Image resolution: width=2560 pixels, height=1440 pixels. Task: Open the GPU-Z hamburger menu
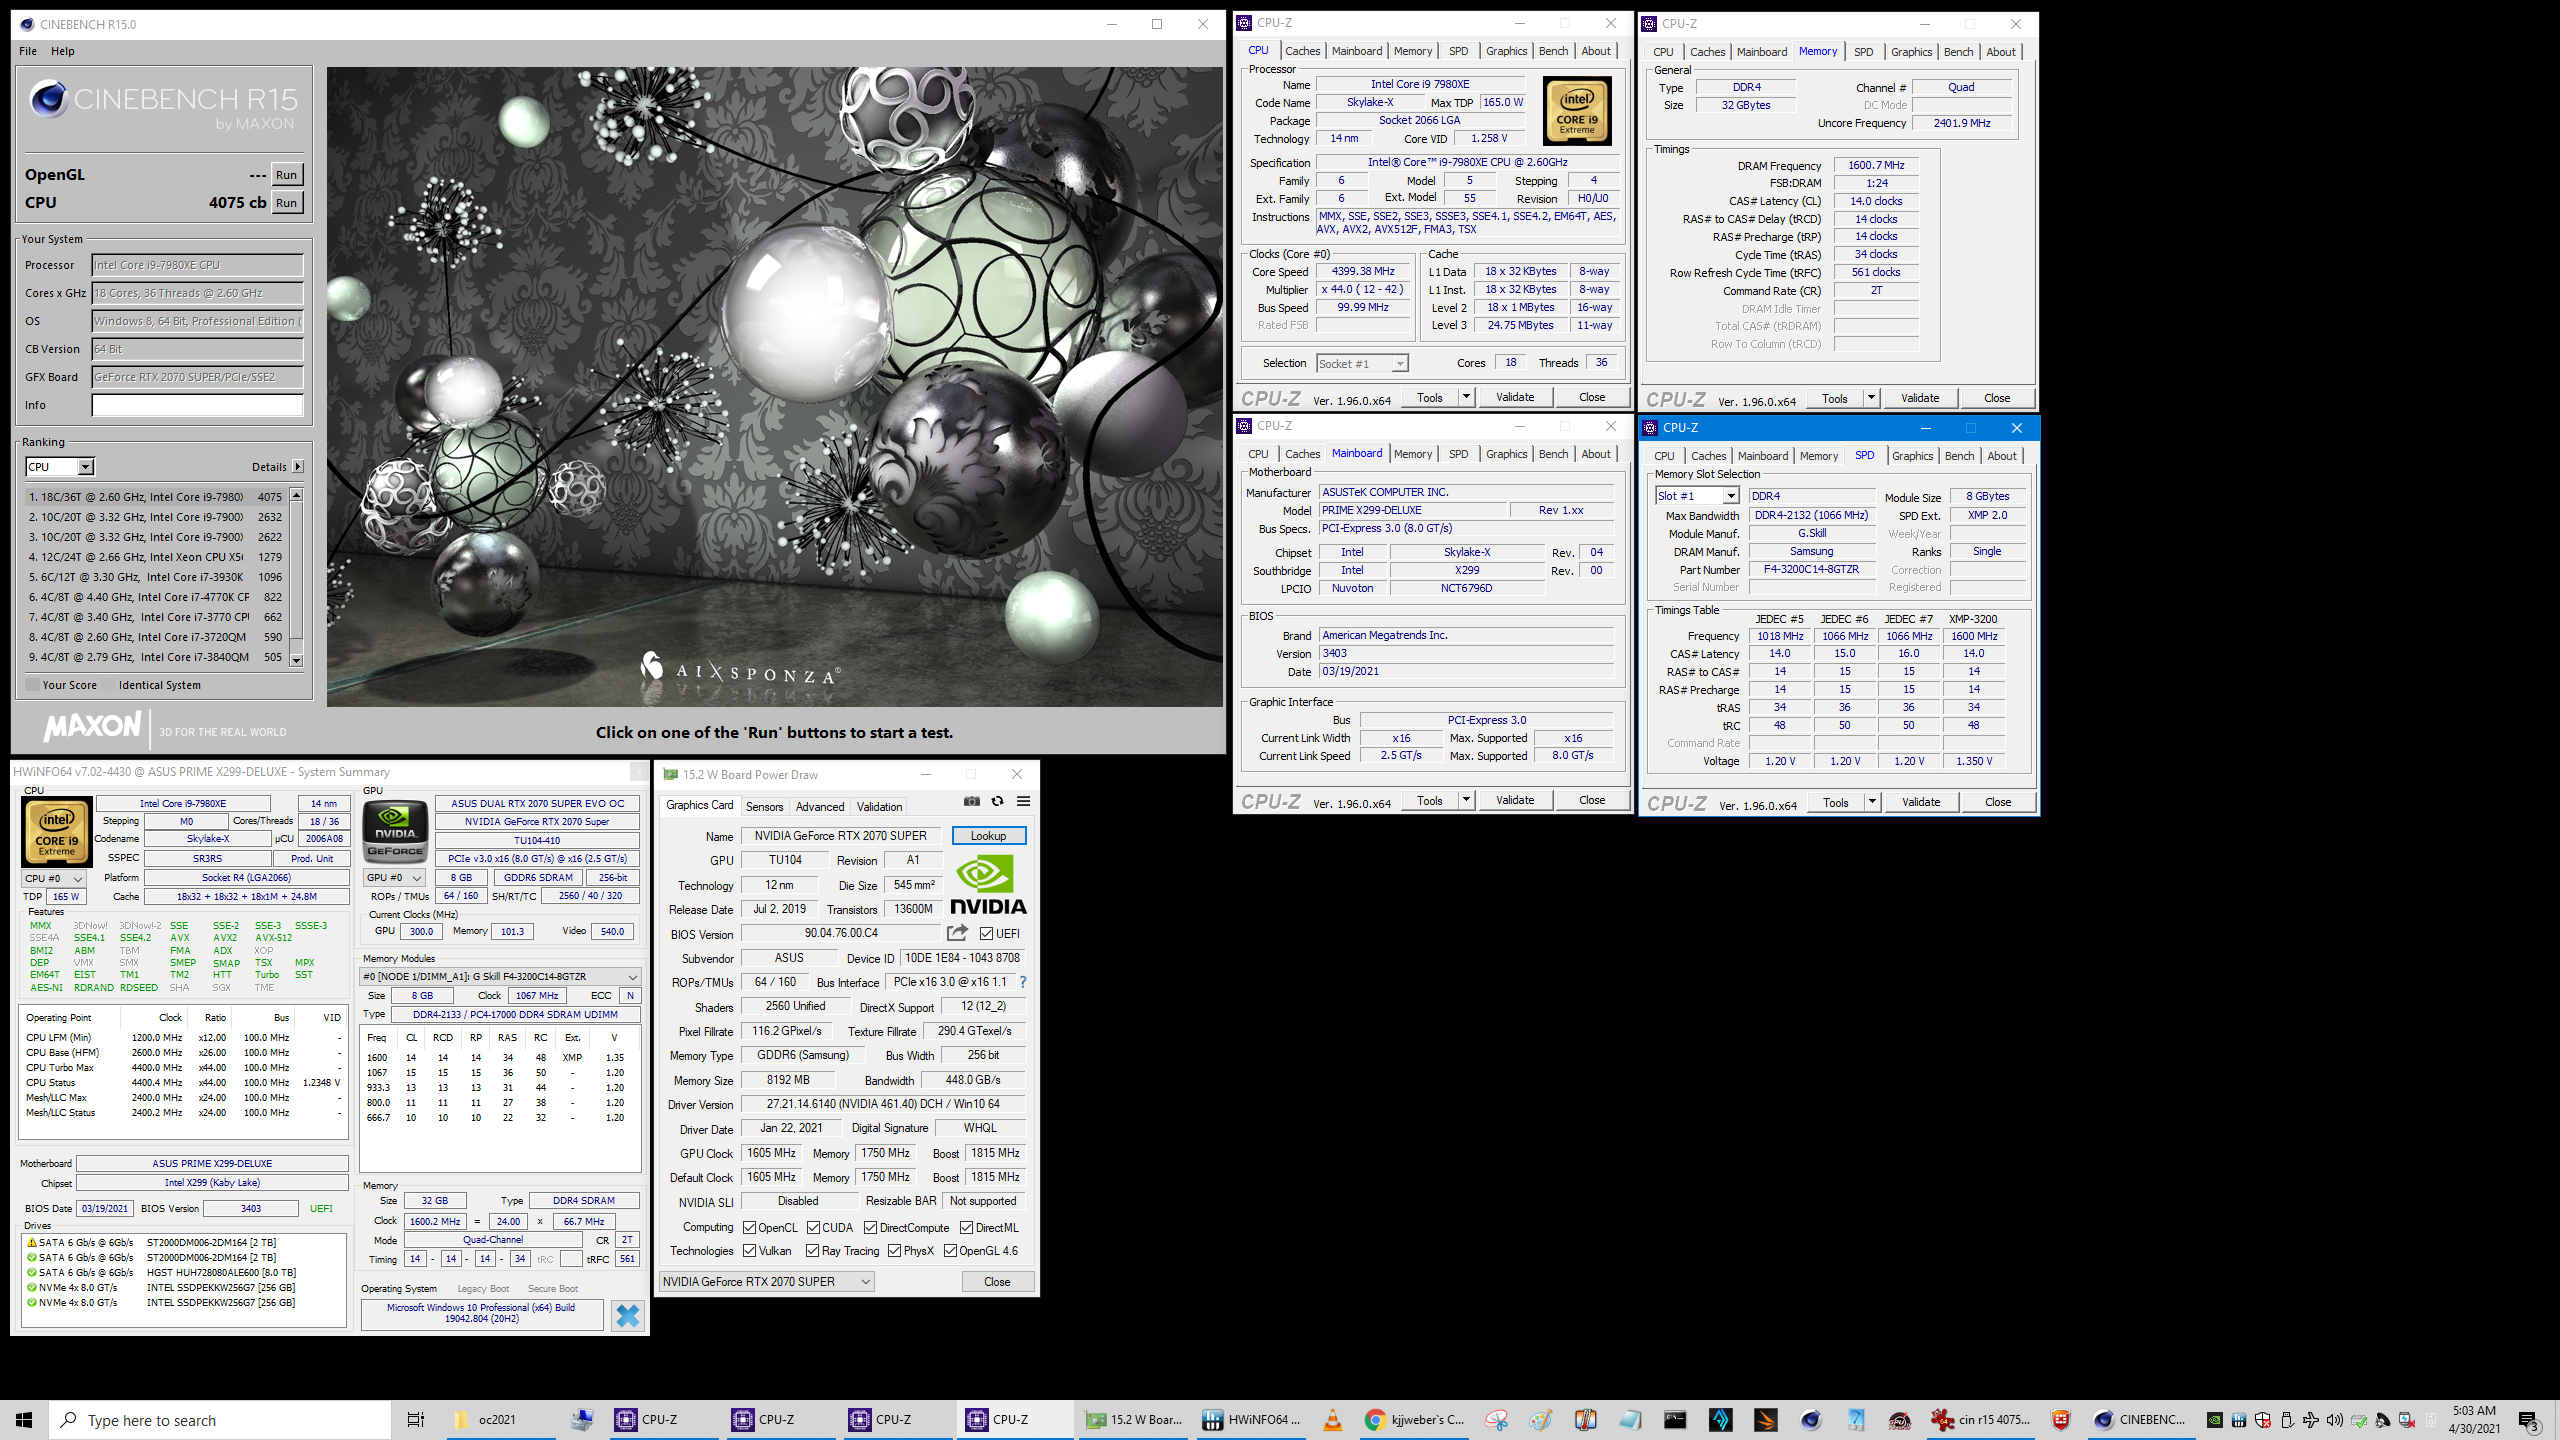click(x=1023, y=801)
